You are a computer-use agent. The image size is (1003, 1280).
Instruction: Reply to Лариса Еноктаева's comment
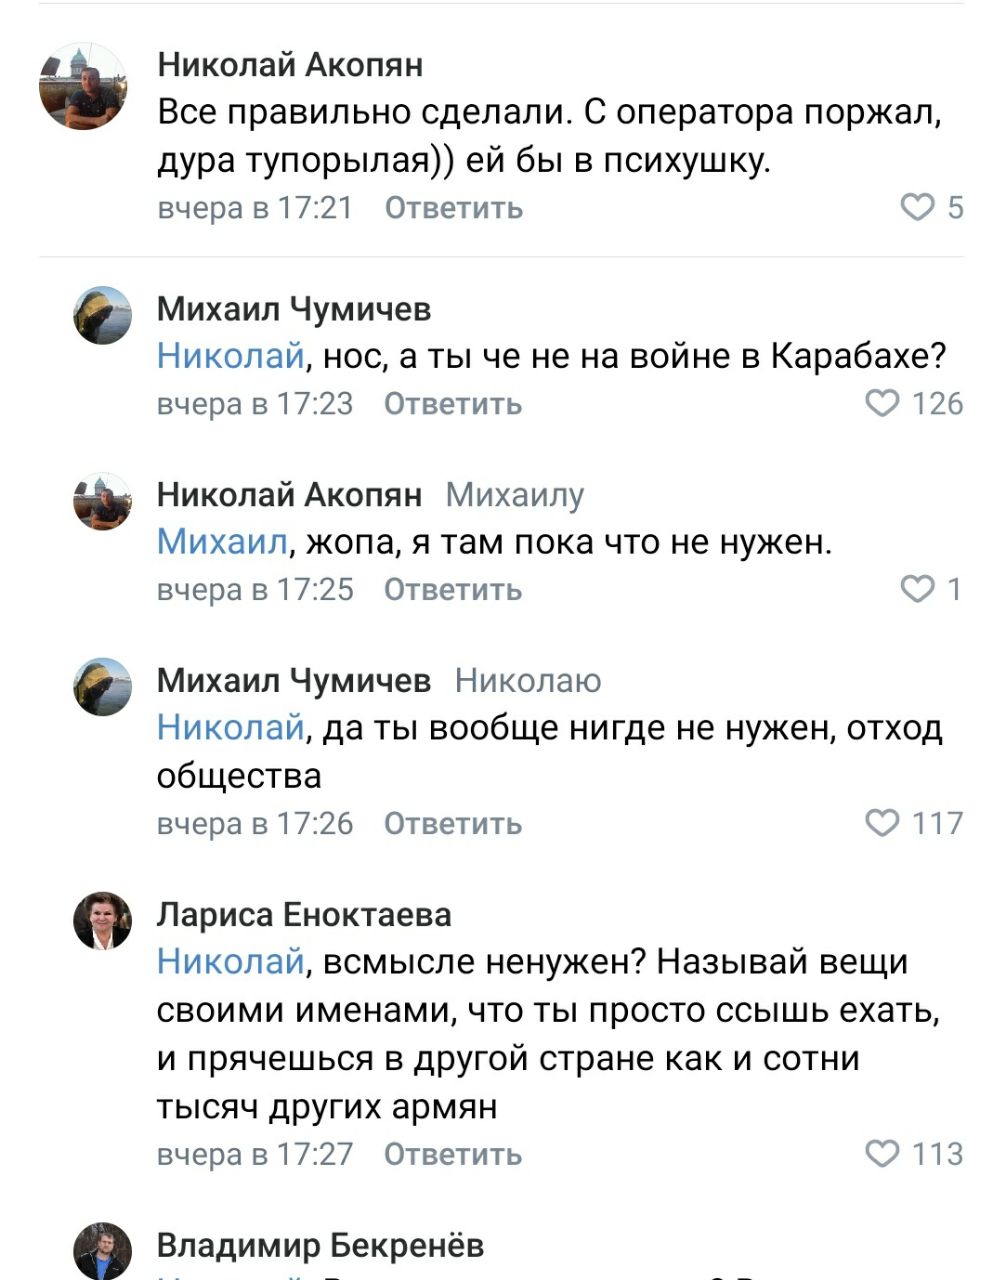click(x=453, y=1155)
